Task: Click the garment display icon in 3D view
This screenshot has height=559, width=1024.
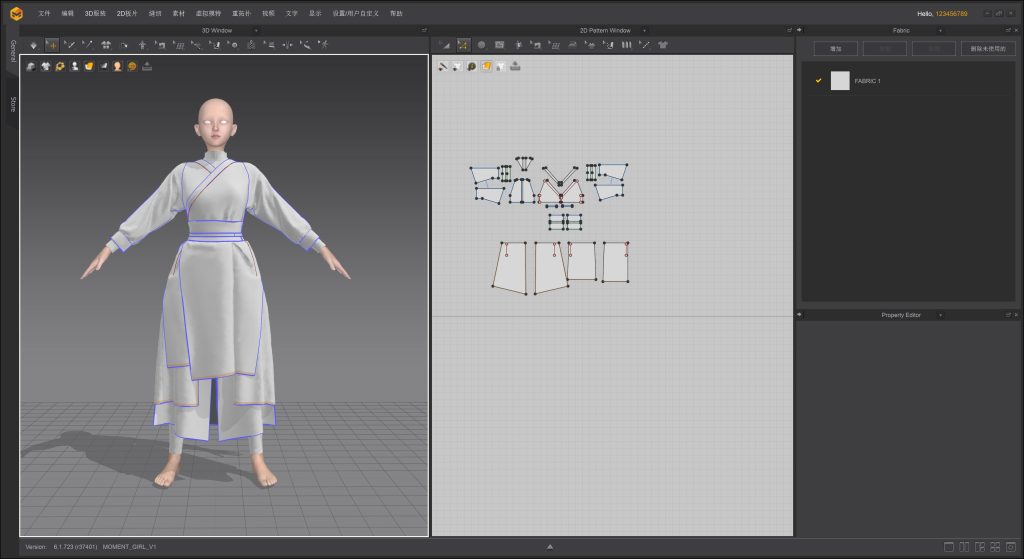Action: click(x=45, y=66)
